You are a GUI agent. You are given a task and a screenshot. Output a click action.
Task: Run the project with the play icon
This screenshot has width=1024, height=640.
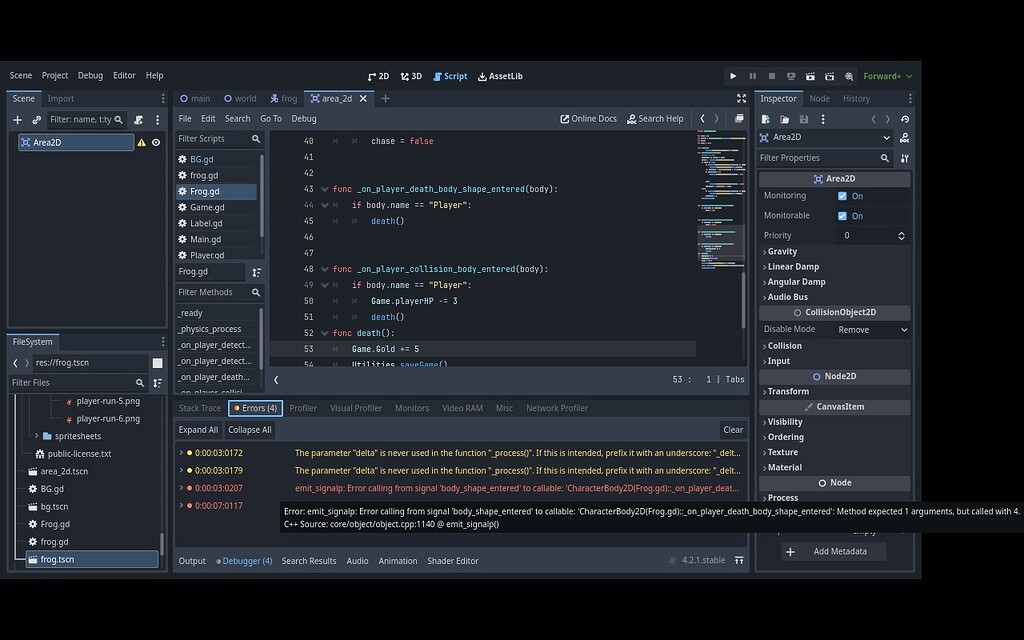click(733, 75)
